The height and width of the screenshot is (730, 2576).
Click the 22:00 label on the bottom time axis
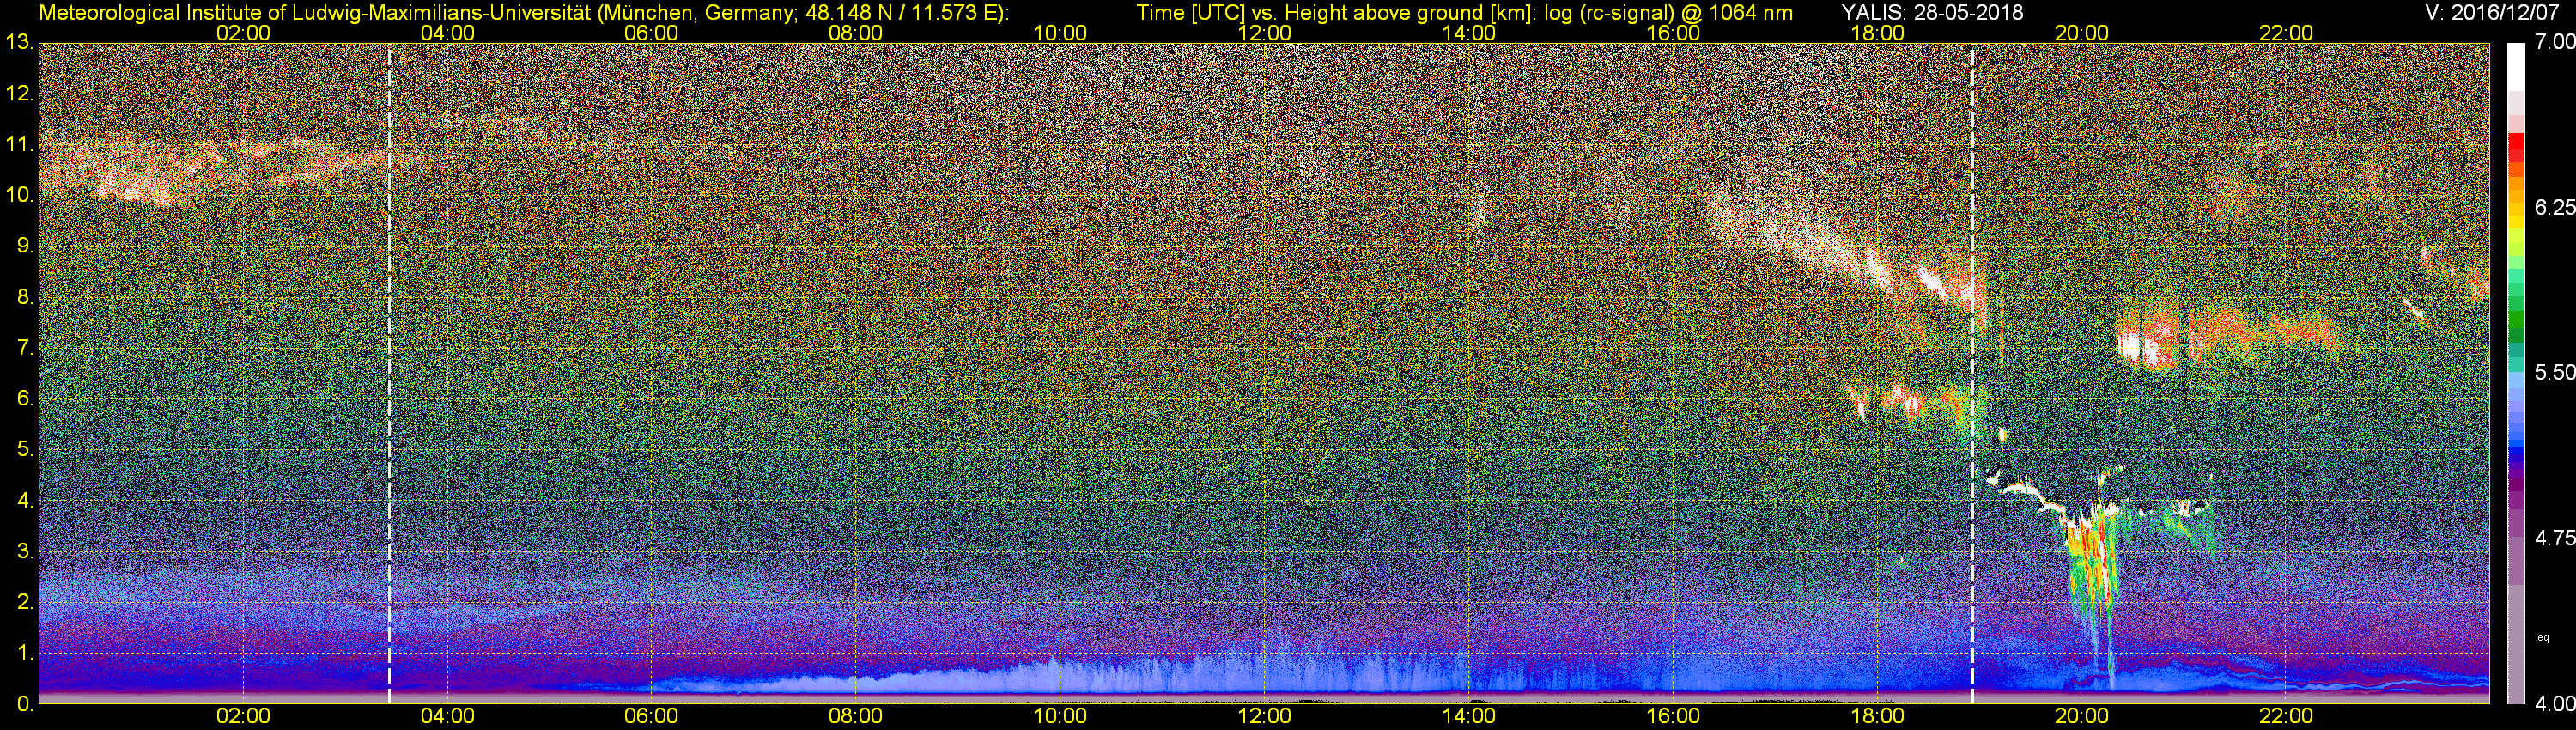[2286, 716]
